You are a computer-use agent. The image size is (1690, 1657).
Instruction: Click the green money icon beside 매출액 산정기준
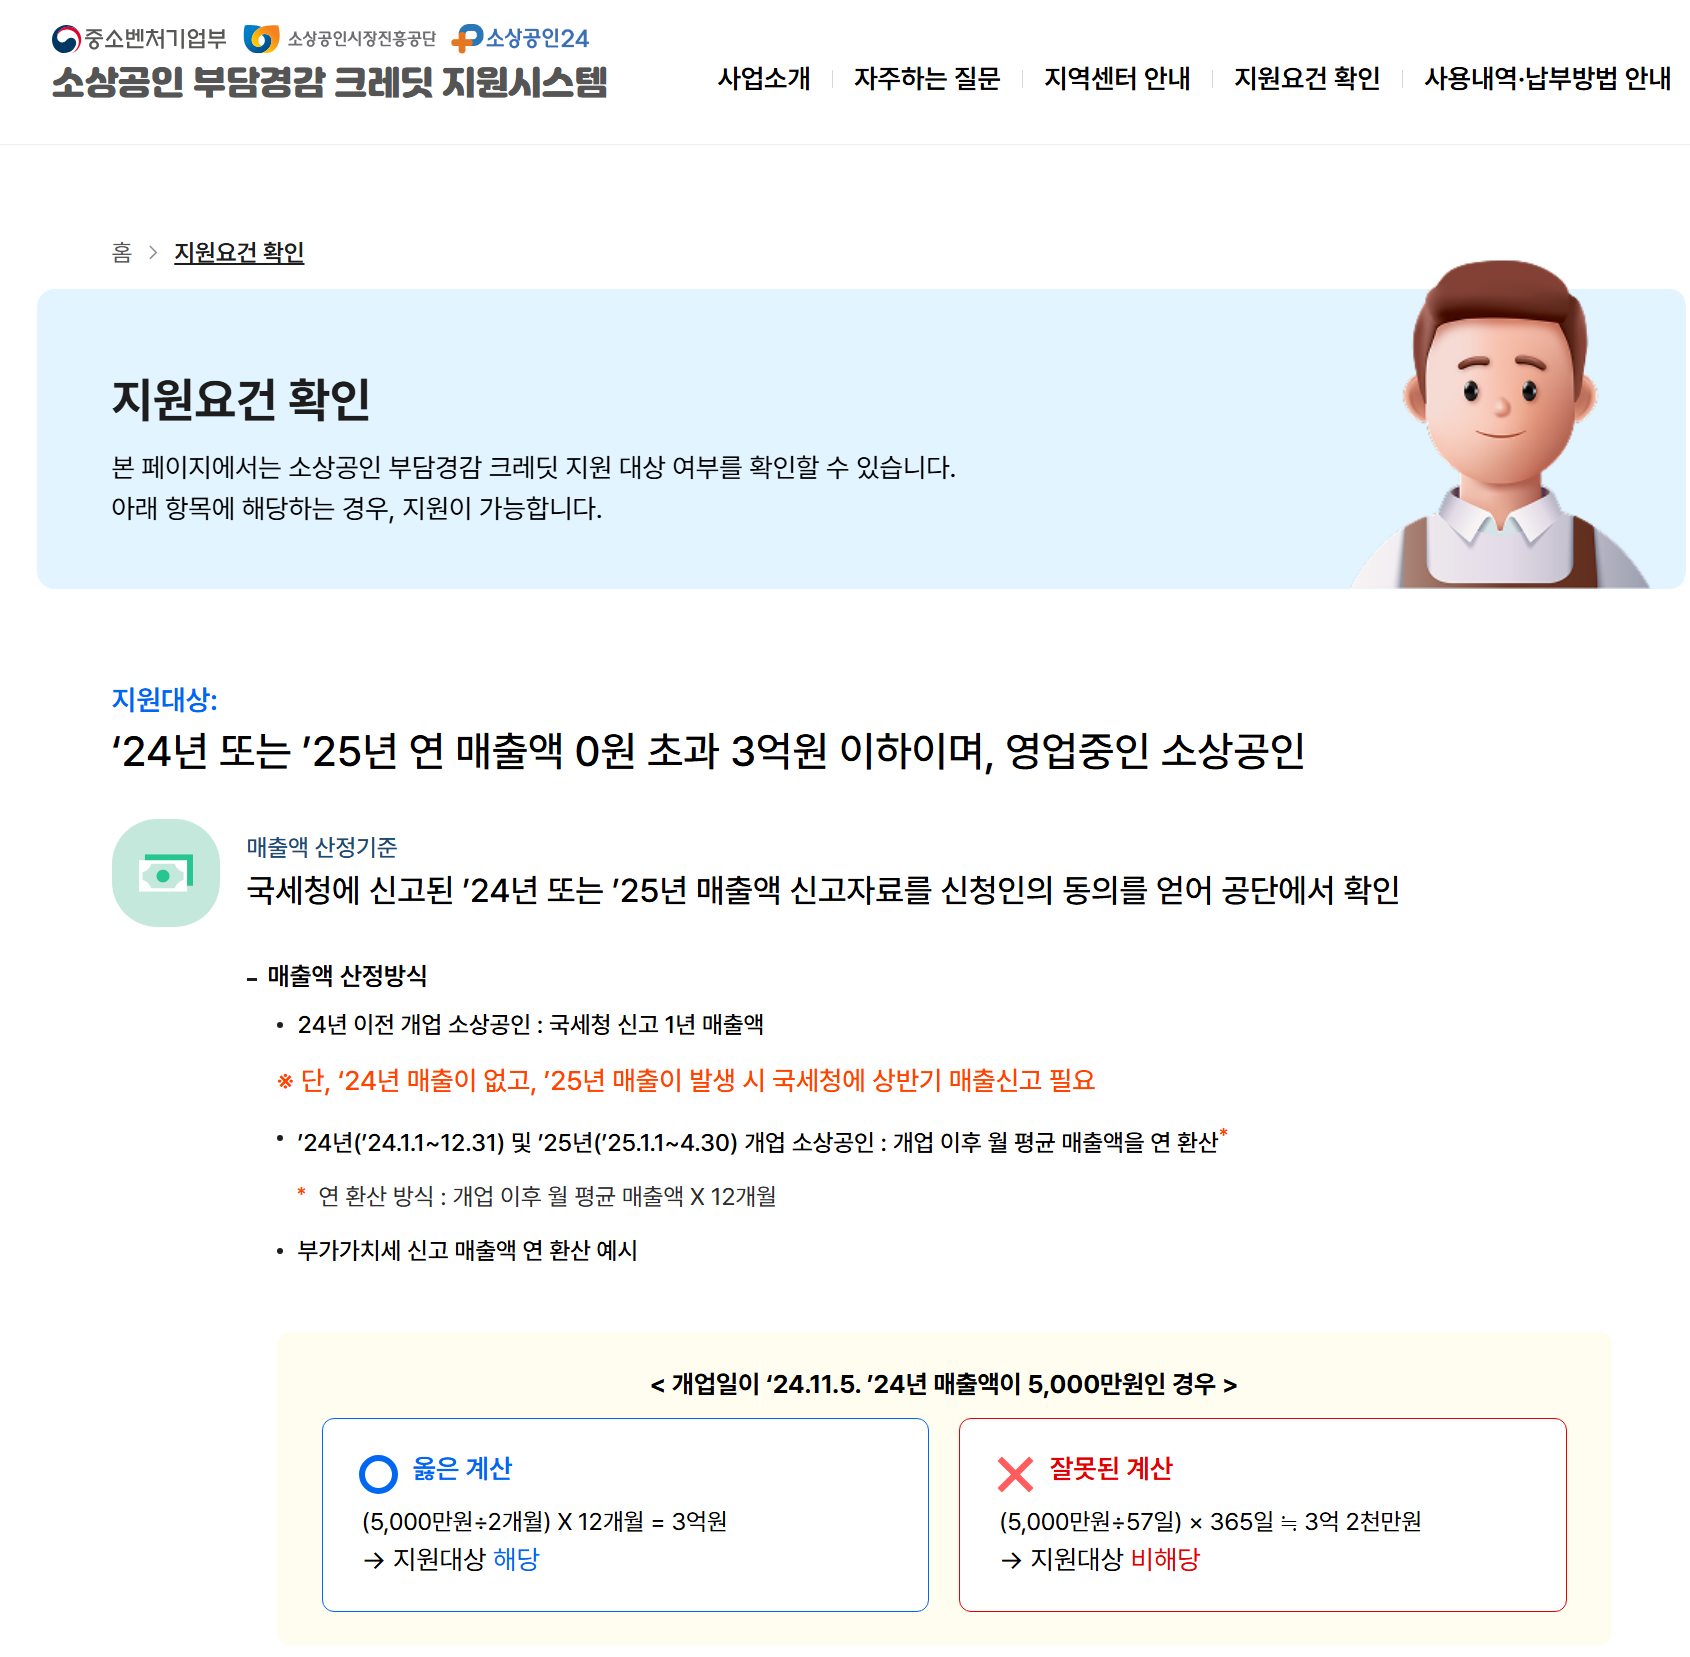tap(166, 873)
